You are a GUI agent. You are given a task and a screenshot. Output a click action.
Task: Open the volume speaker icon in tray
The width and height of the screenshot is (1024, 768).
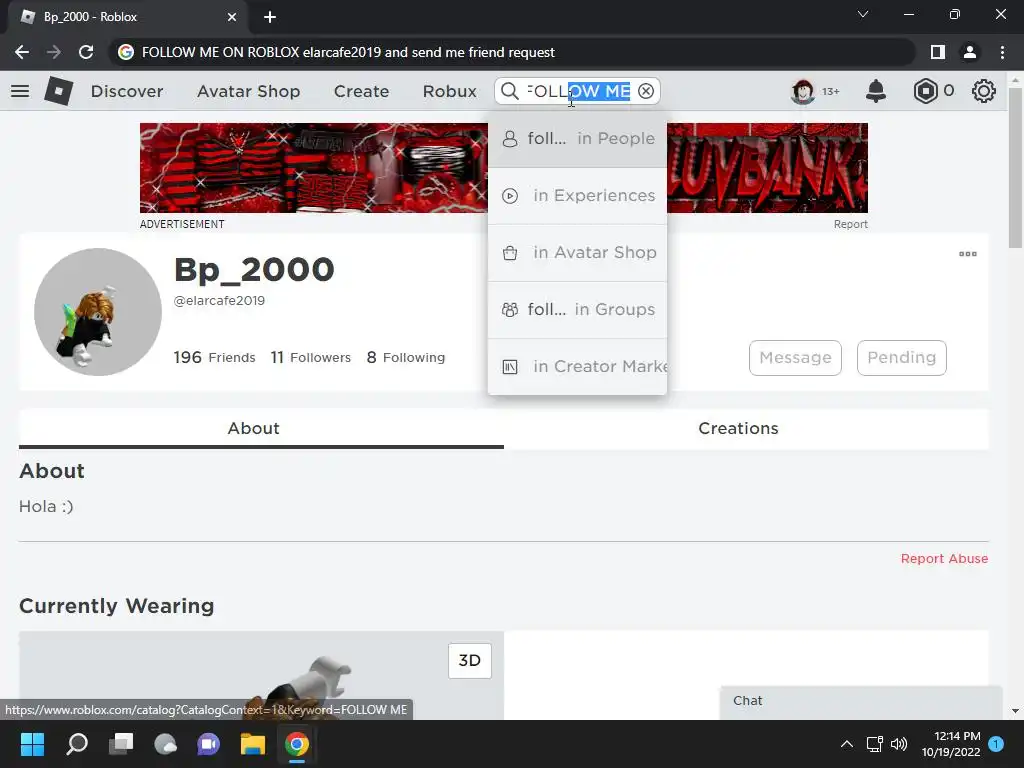click(899, 744)
